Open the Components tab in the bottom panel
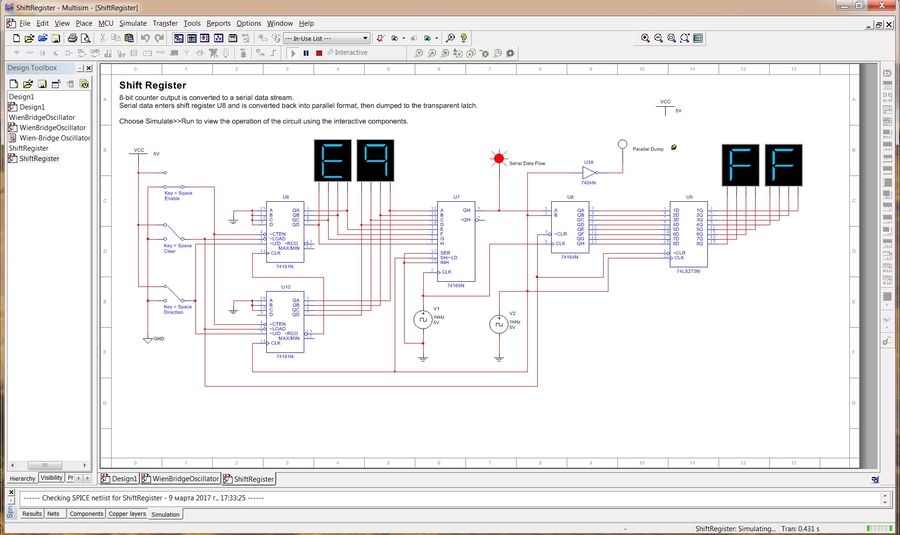The image size is (900, 535). [x=86, y=514]
